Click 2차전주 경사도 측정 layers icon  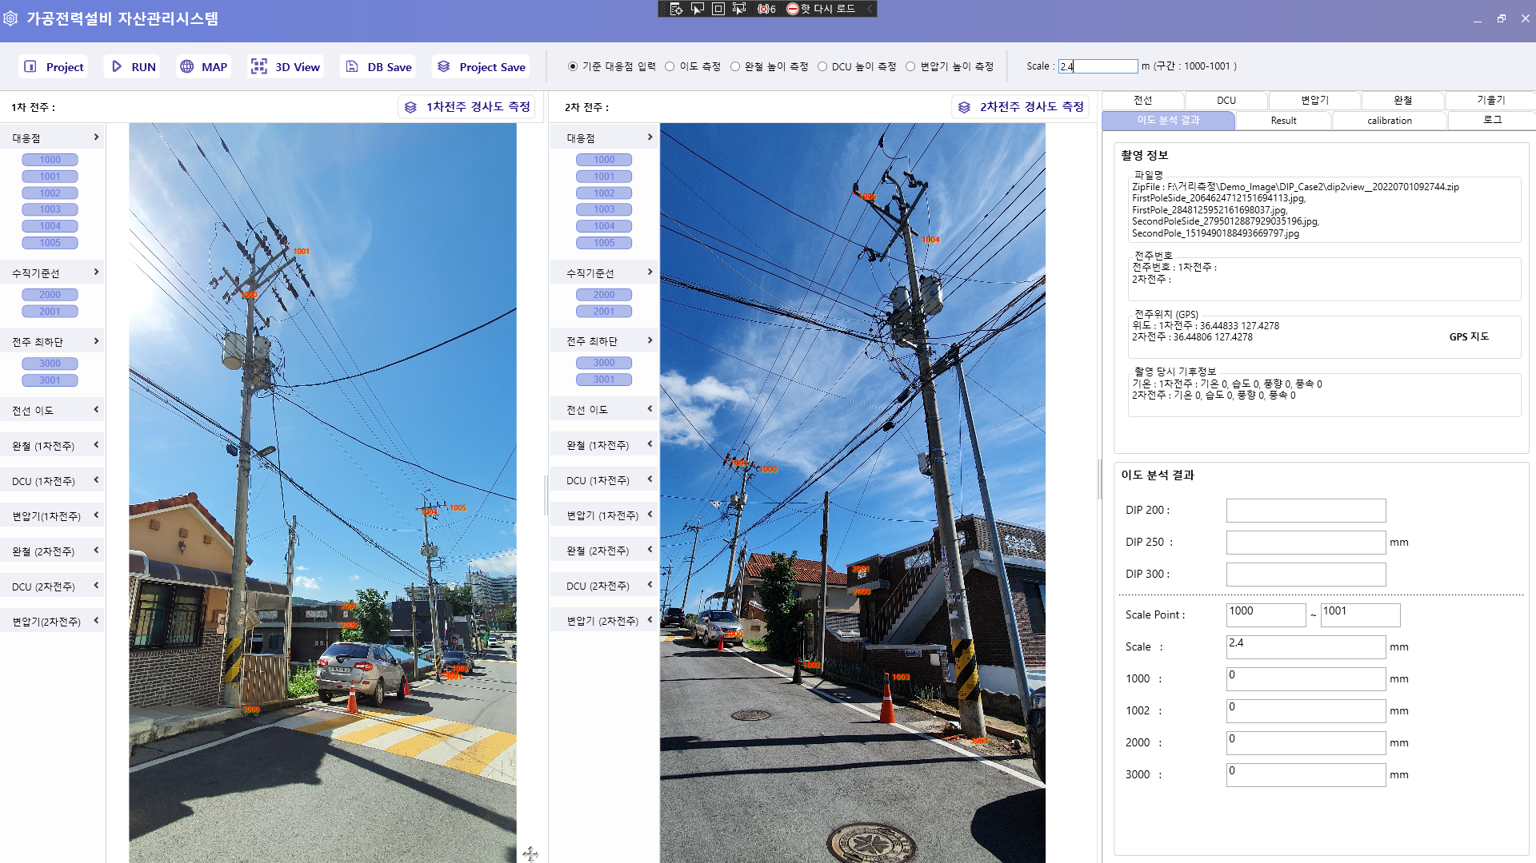pyautogui.click(x=964, y=107)
